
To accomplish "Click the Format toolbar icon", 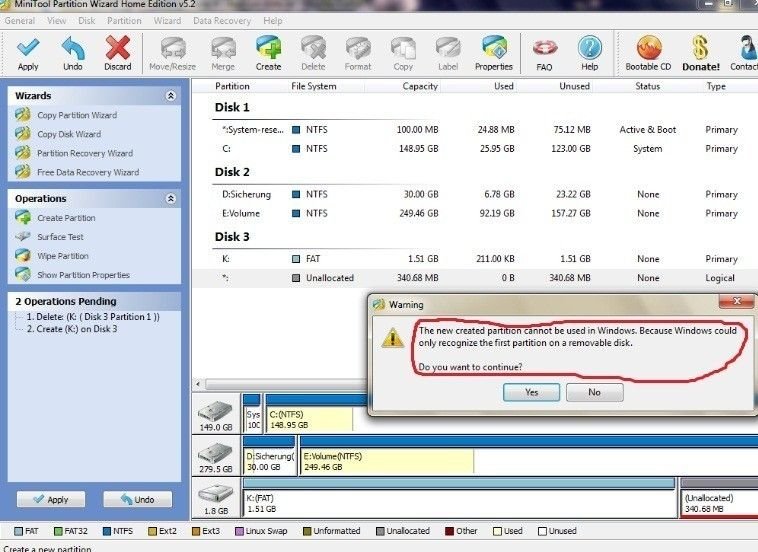I will [x=358, y=48].
